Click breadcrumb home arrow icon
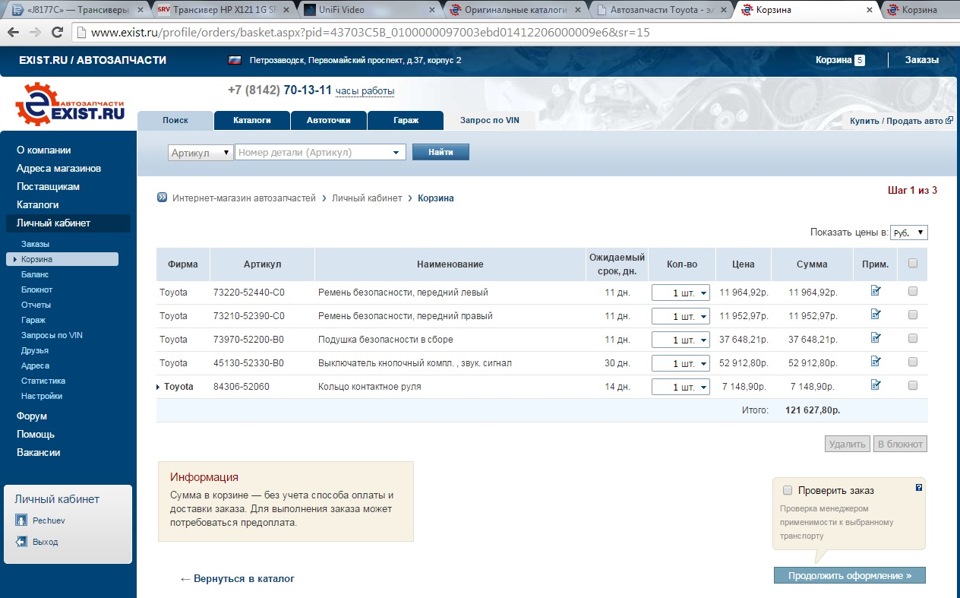 point(162,197)
